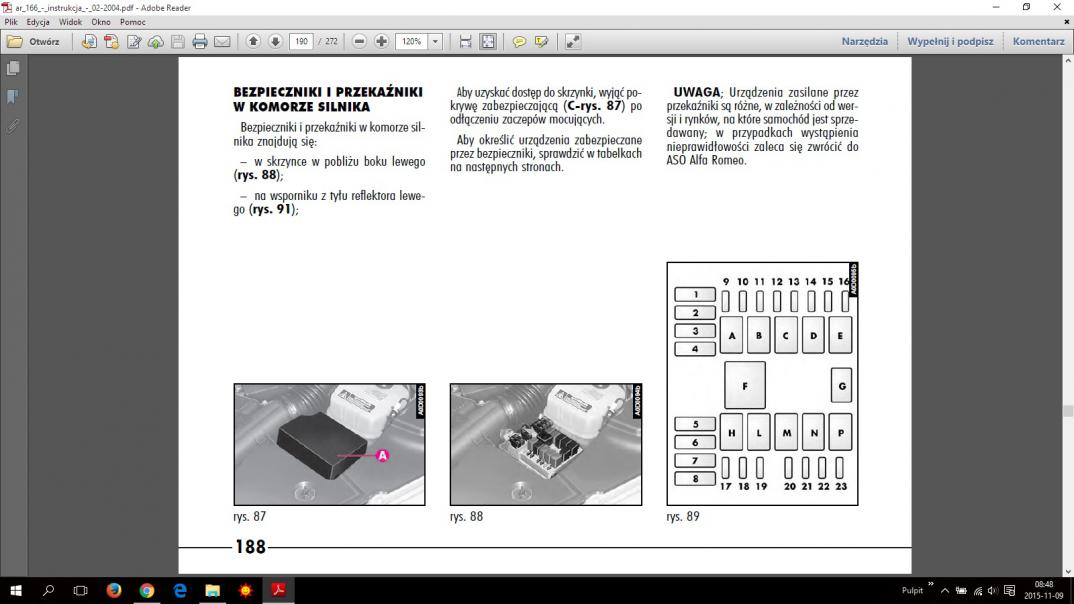The image size is (1074, 604).
Task: Send file by email envelope icon
Action: [222, 42]
